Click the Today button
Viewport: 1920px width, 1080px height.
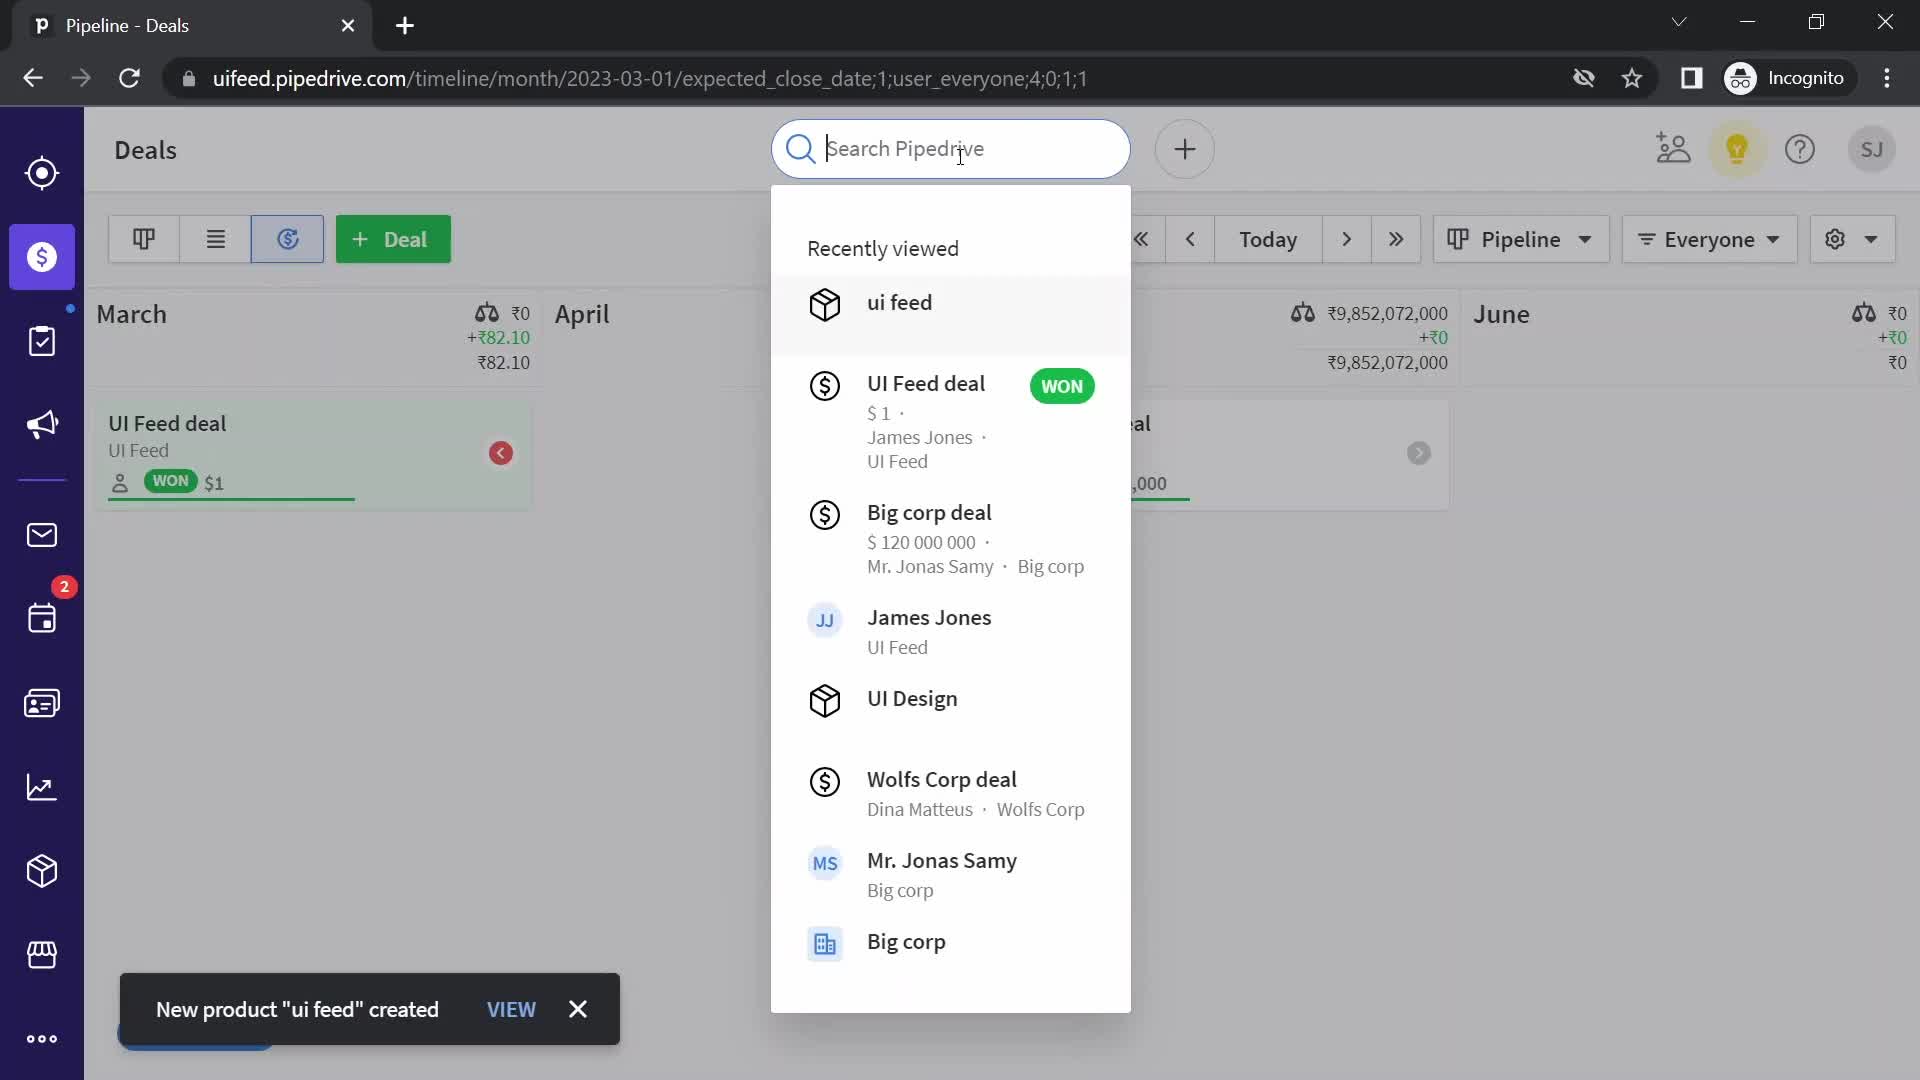point(1268,239)
